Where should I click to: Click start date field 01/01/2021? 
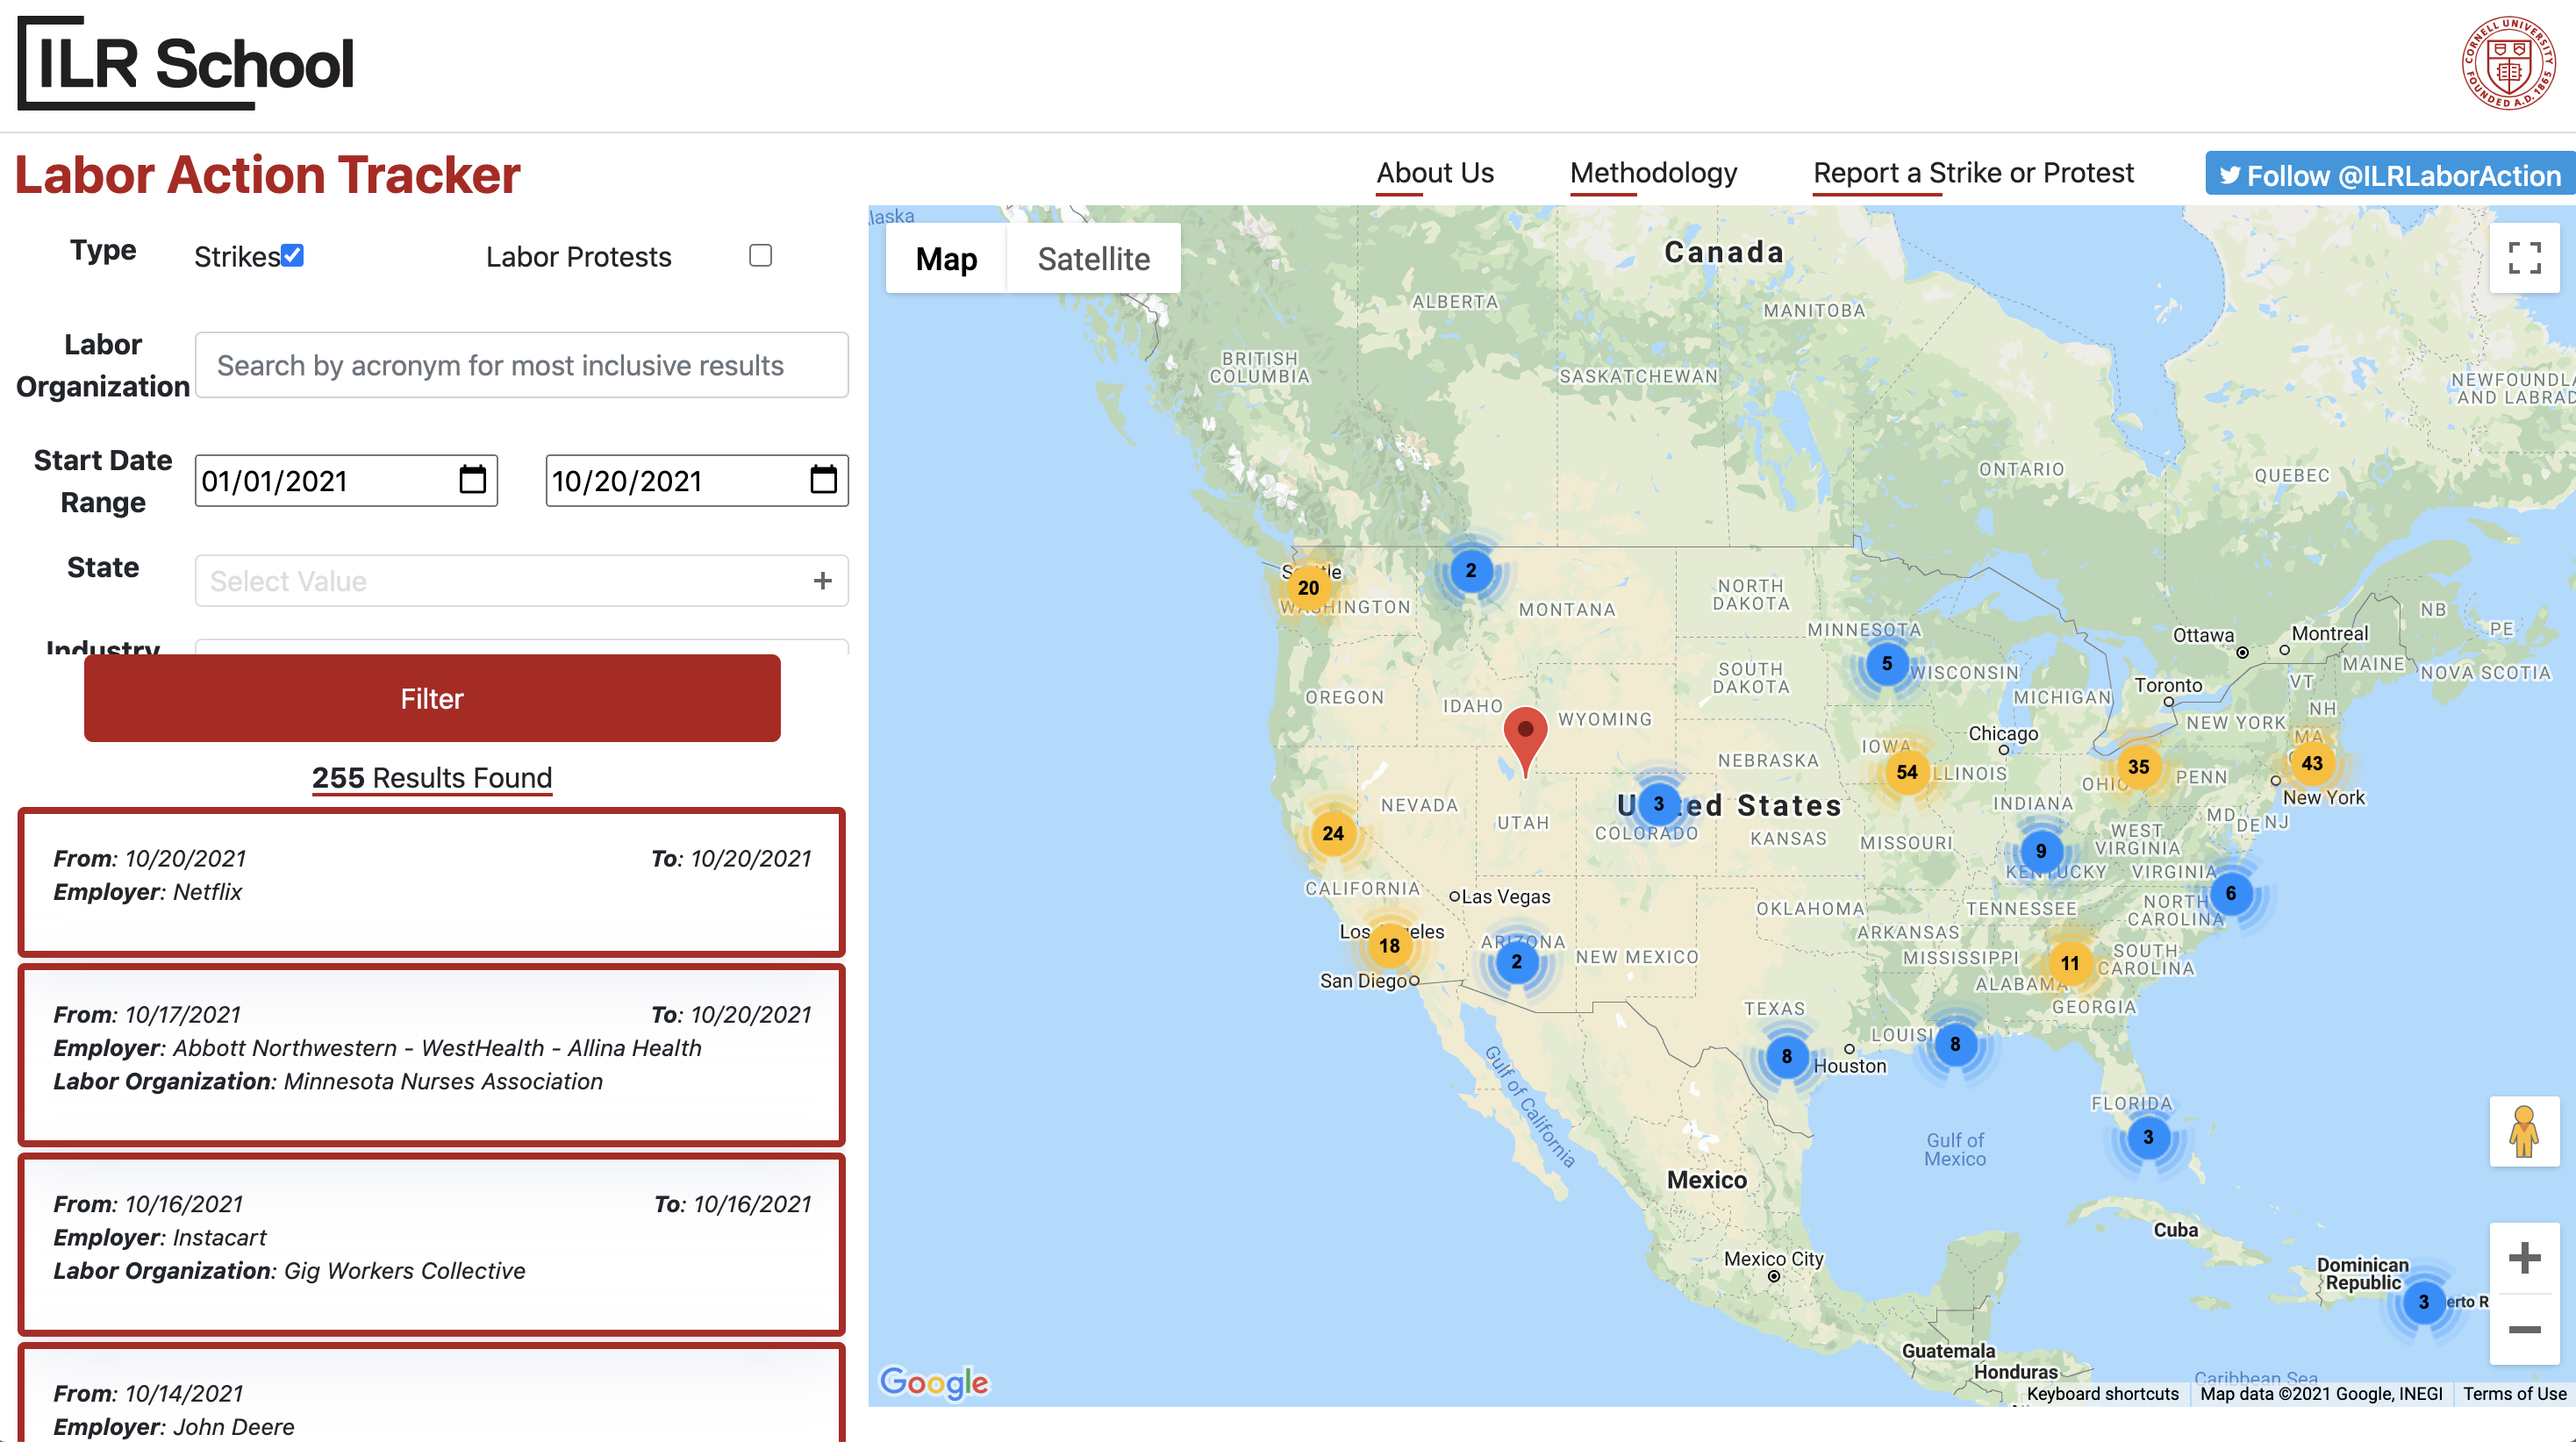pos(346,480)
